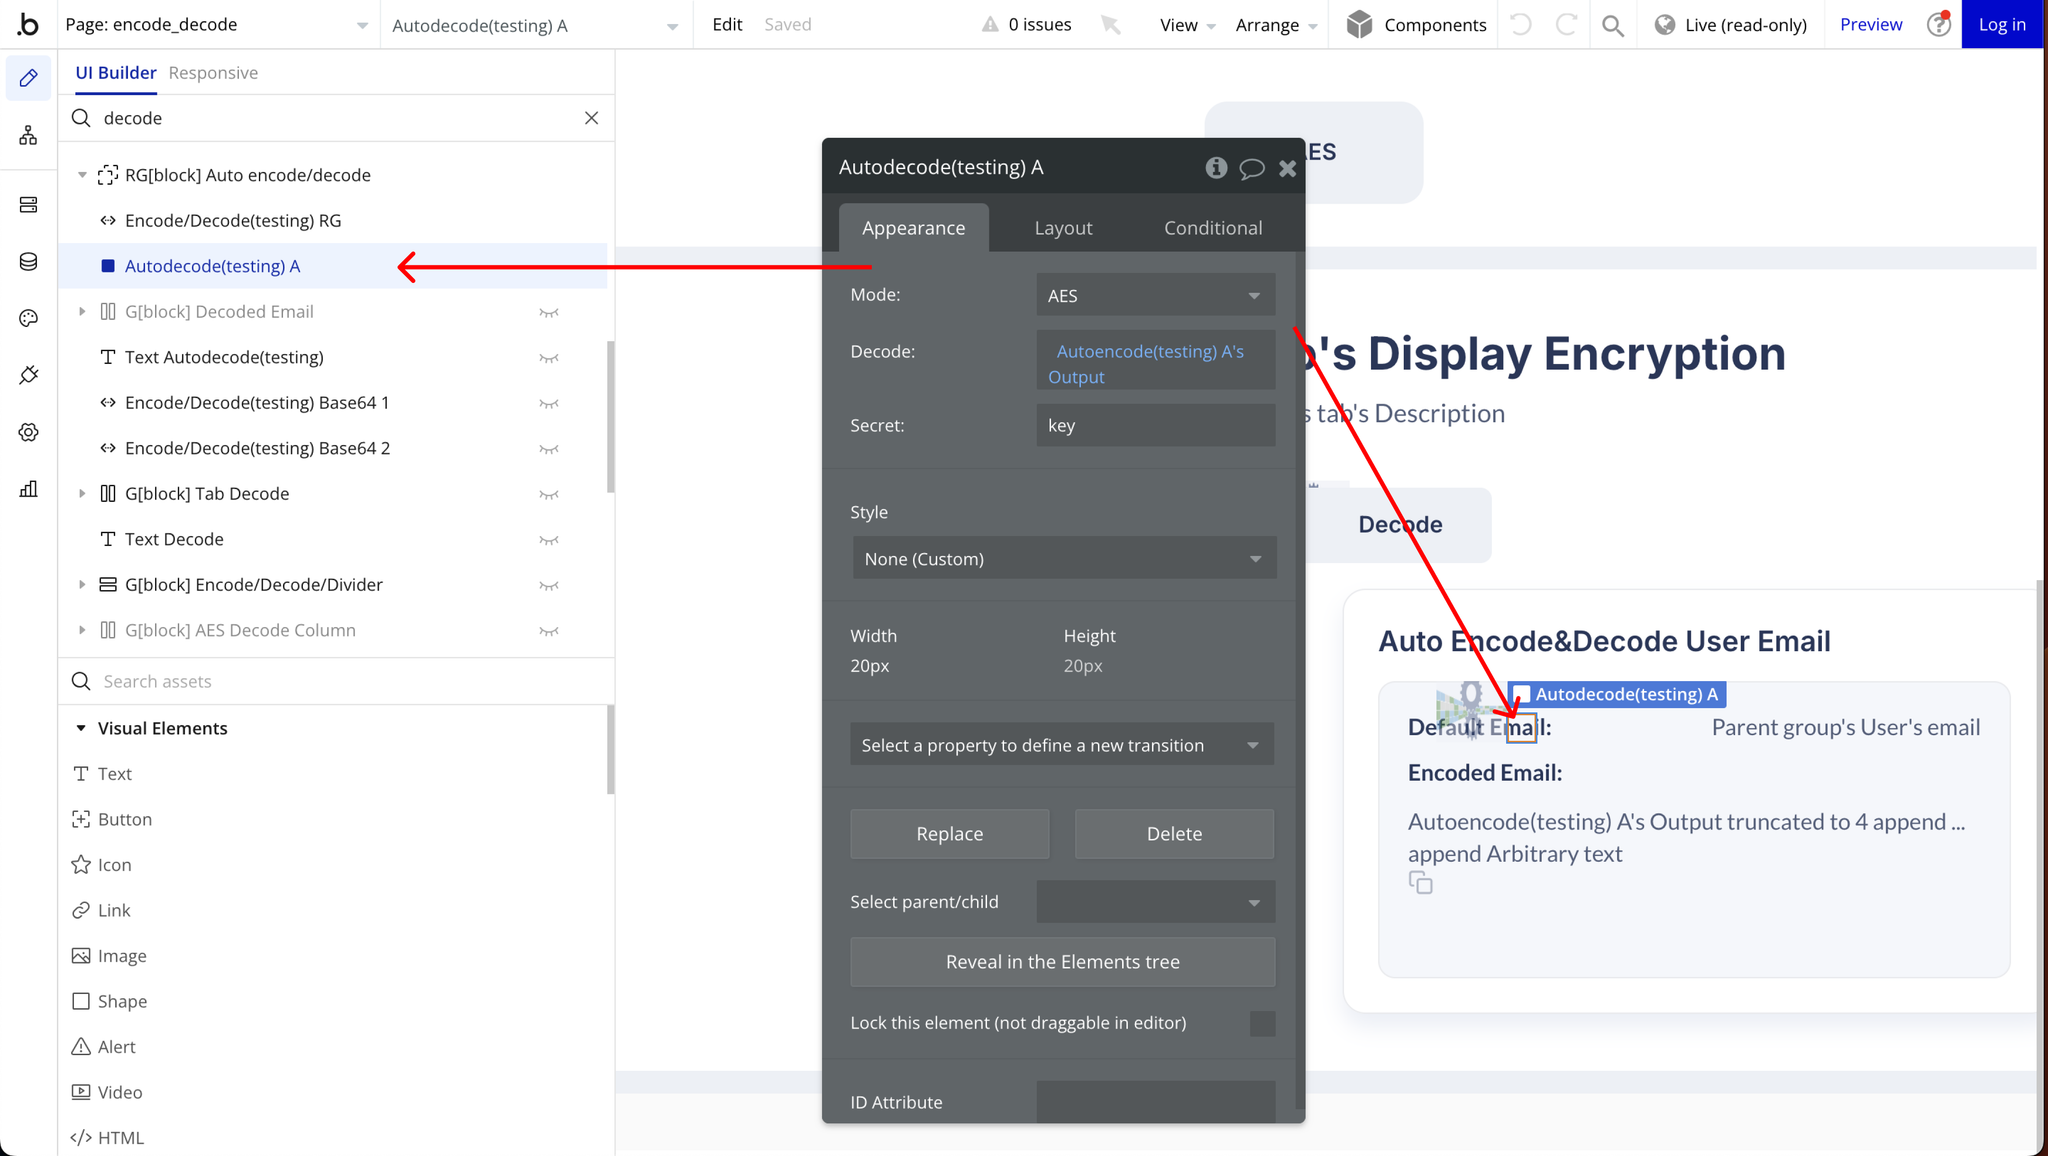Open the Logs chart icon
This screenshot has width=2048, height=1156.
pyautogui.click(x=28, y=489)
